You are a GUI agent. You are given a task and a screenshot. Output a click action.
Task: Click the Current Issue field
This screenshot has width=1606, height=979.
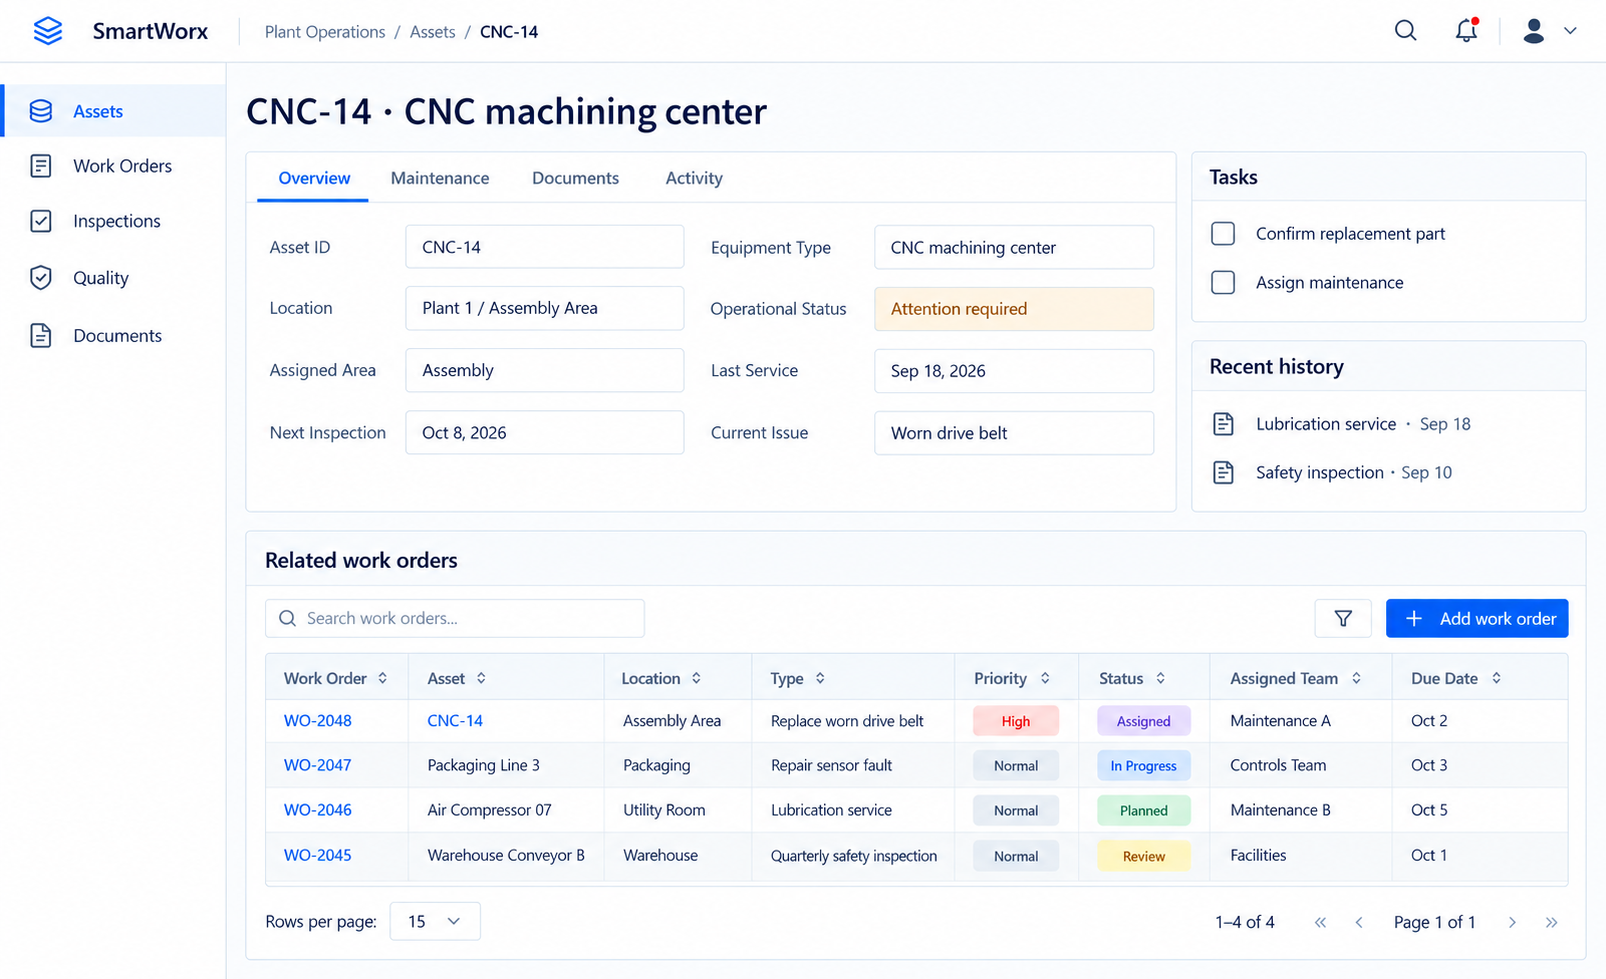pyautogui.click(x=1014, y=433)
